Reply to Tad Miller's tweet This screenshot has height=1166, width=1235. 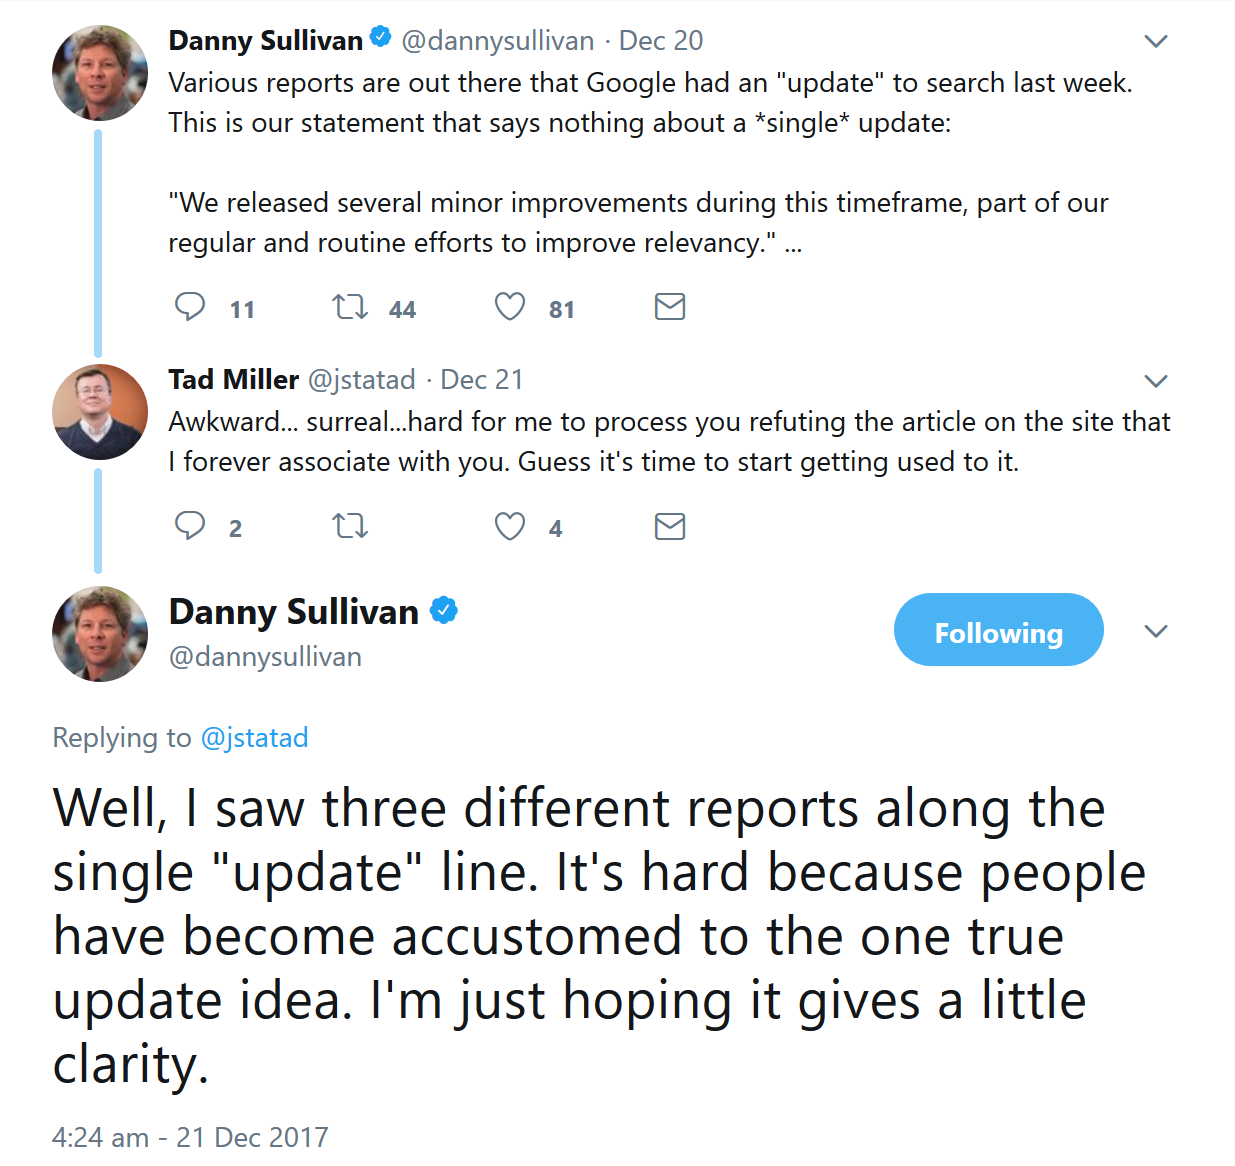pos(191,526)
